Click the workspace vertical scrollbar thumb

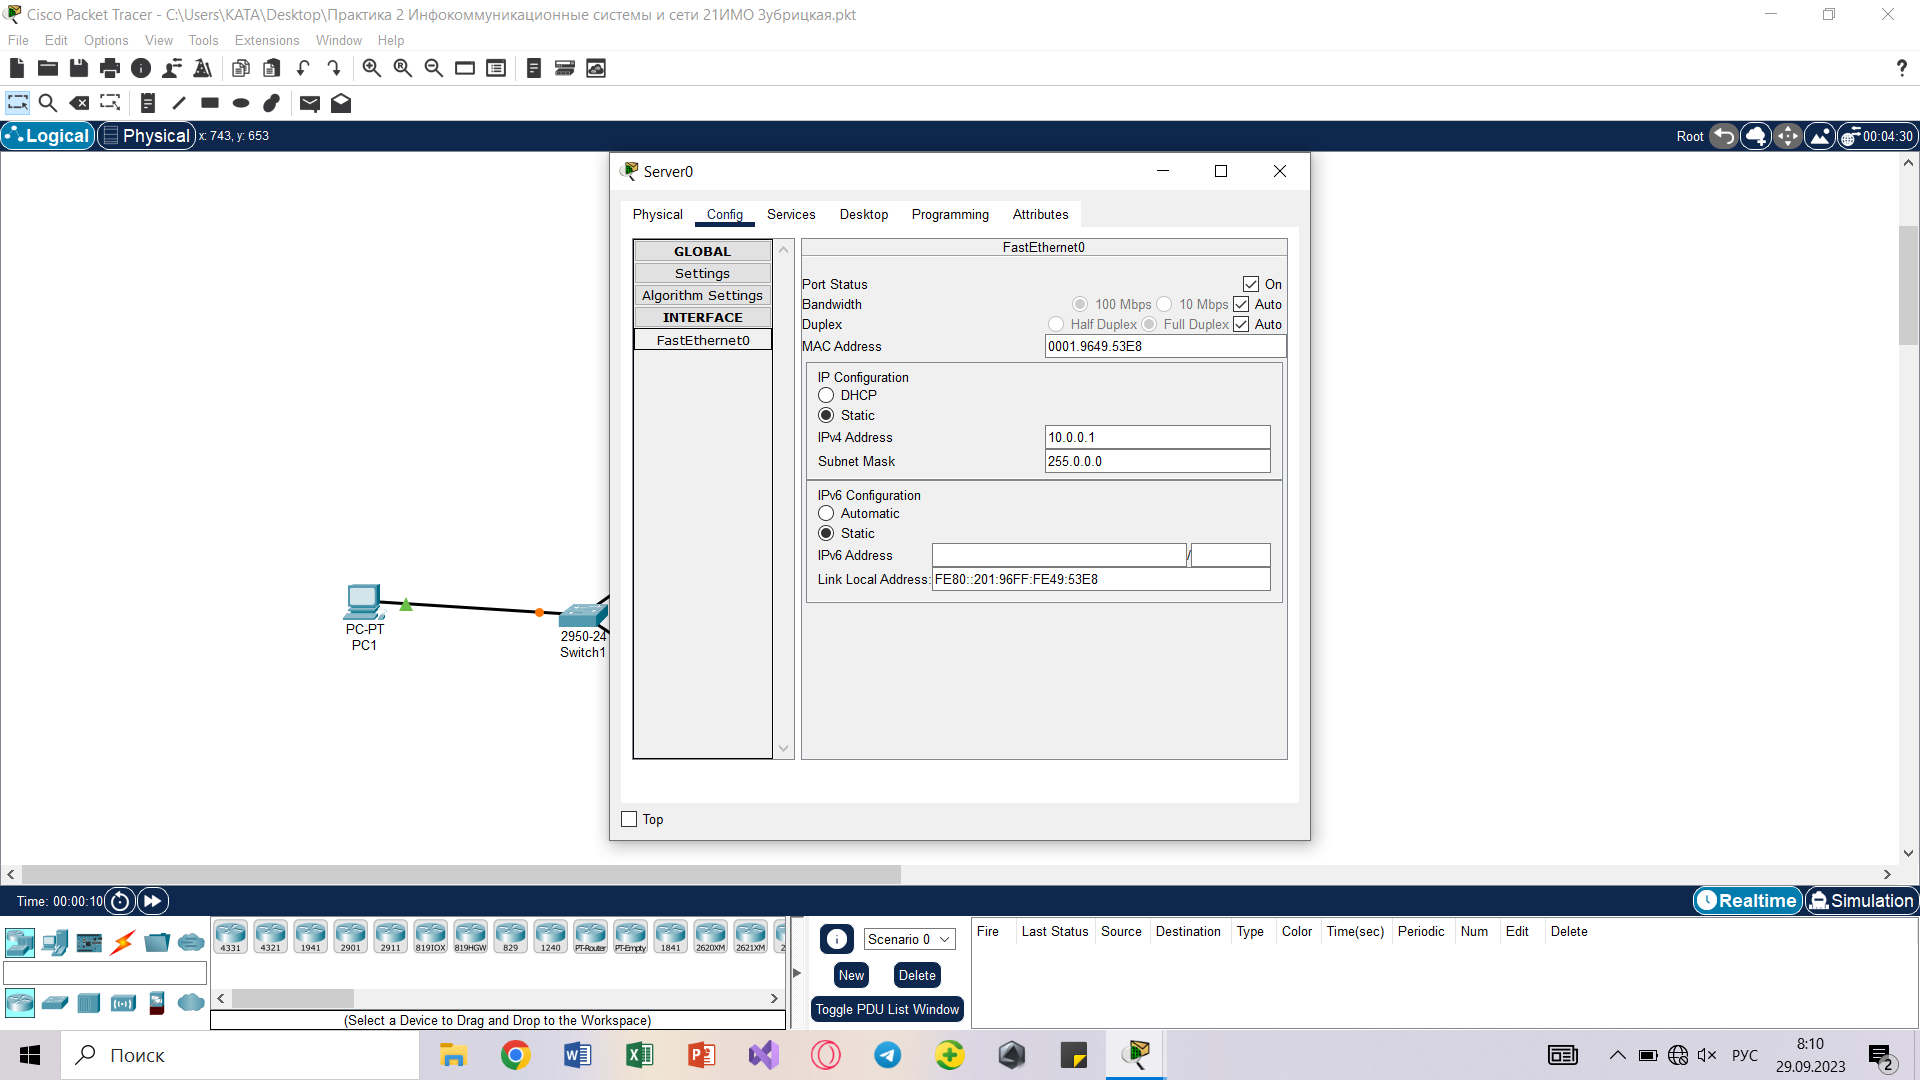tap(1908, 285)
